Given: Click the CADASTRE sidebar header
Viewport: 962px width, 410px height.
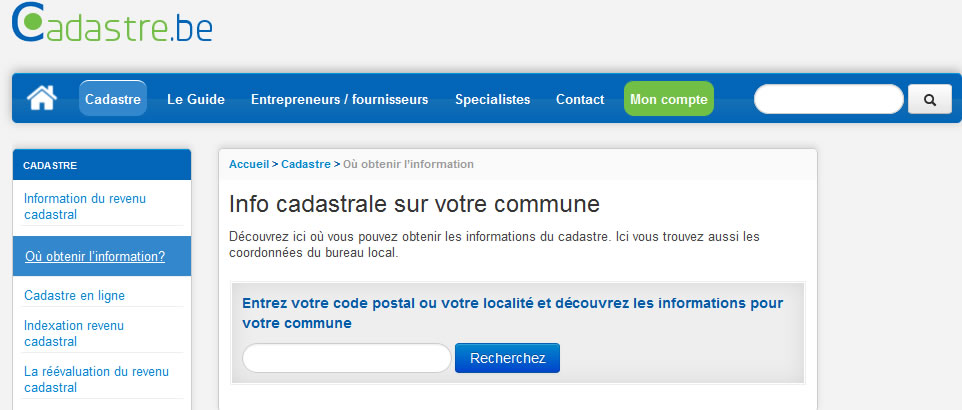Looking at the screenshot, I should pyautogui.click(x=50, y=165).
